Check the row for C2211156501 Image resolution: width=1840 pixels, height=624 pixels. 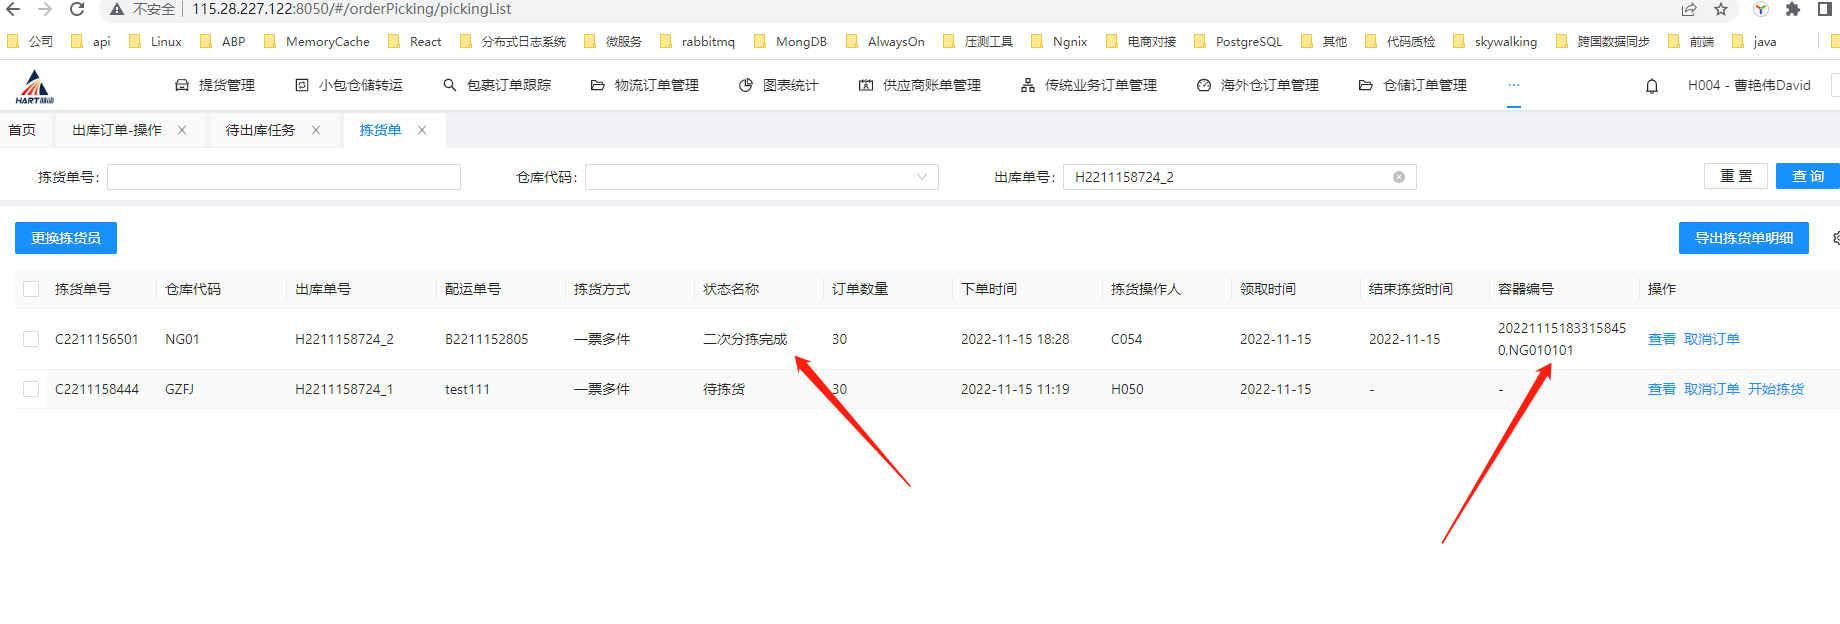click(31, 339)
